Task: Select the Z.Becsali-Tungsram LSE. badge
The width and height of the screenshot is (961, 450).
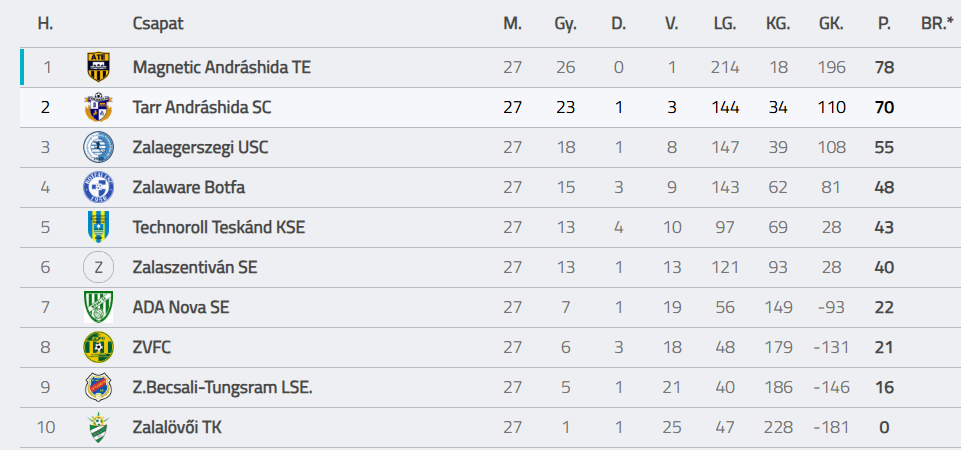Action: [x=98, y=387]
